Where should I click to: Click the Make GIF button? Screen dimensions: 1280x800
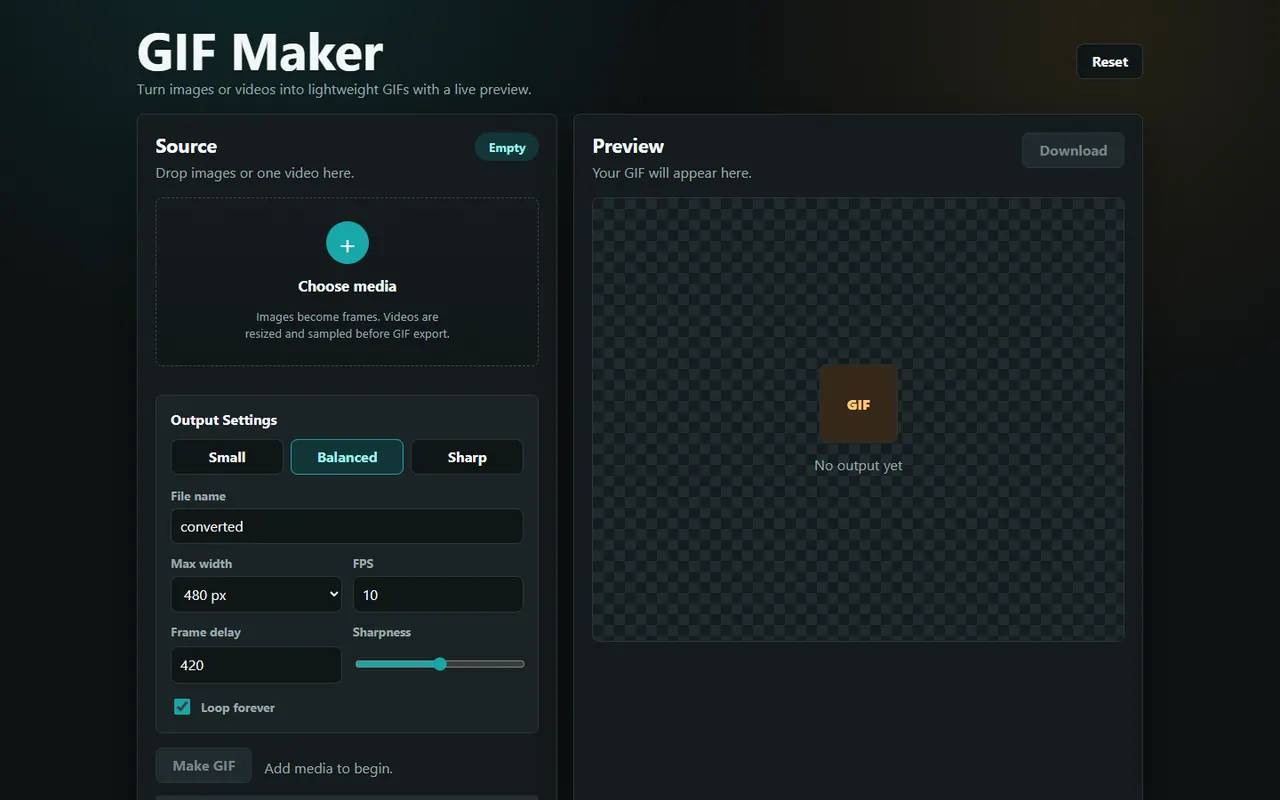point(204,766)
